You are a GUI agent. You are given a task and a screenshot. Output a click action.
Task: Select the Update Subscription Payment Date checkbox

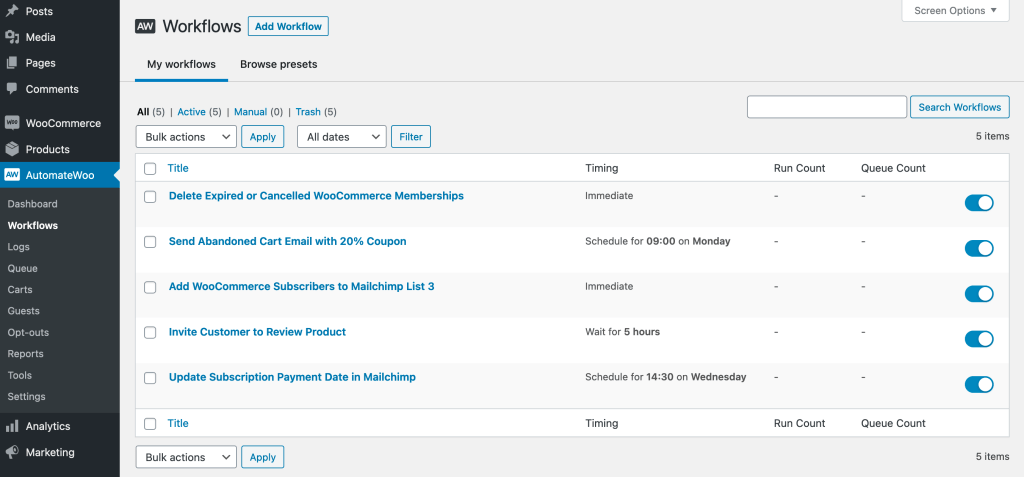(150, 378)
